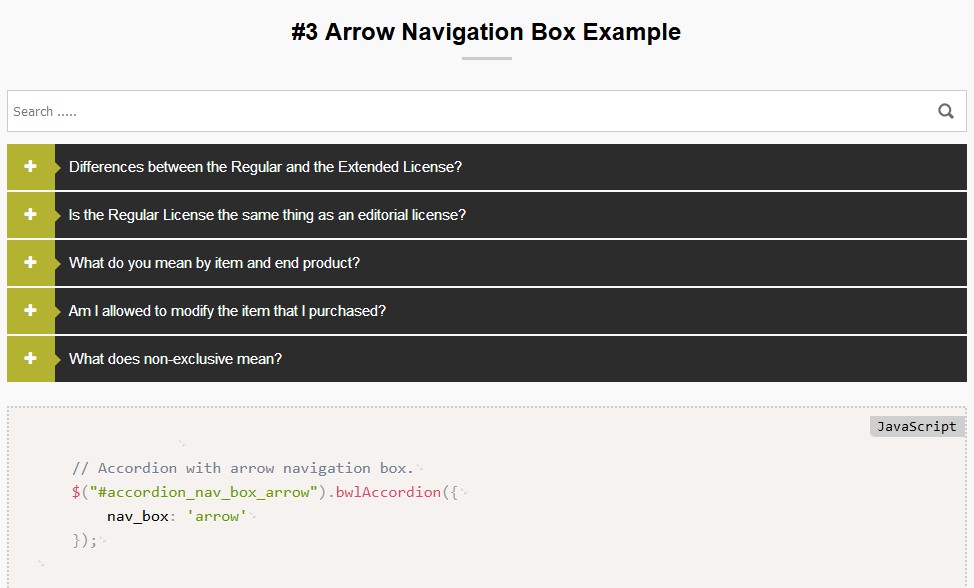
Task: Click the plus icon for the editorial license question
Action: pyautogui.click(x=30, y=215)
